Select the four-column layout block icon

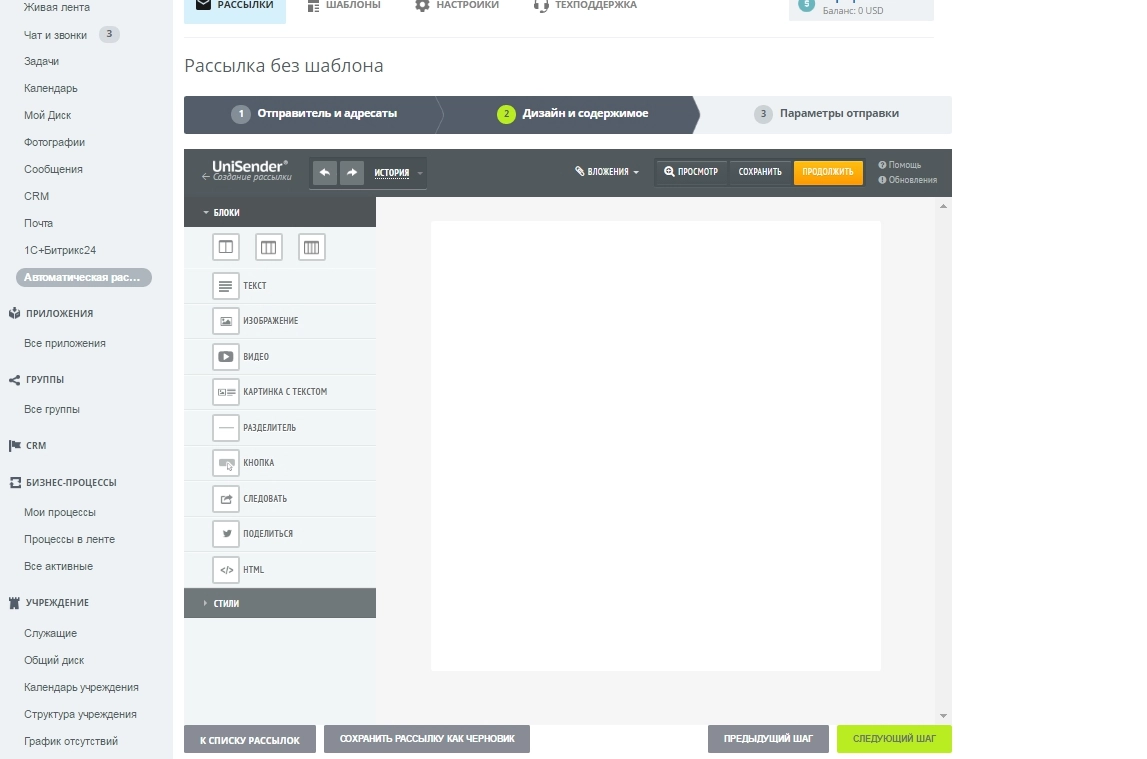tap(312, 247)
